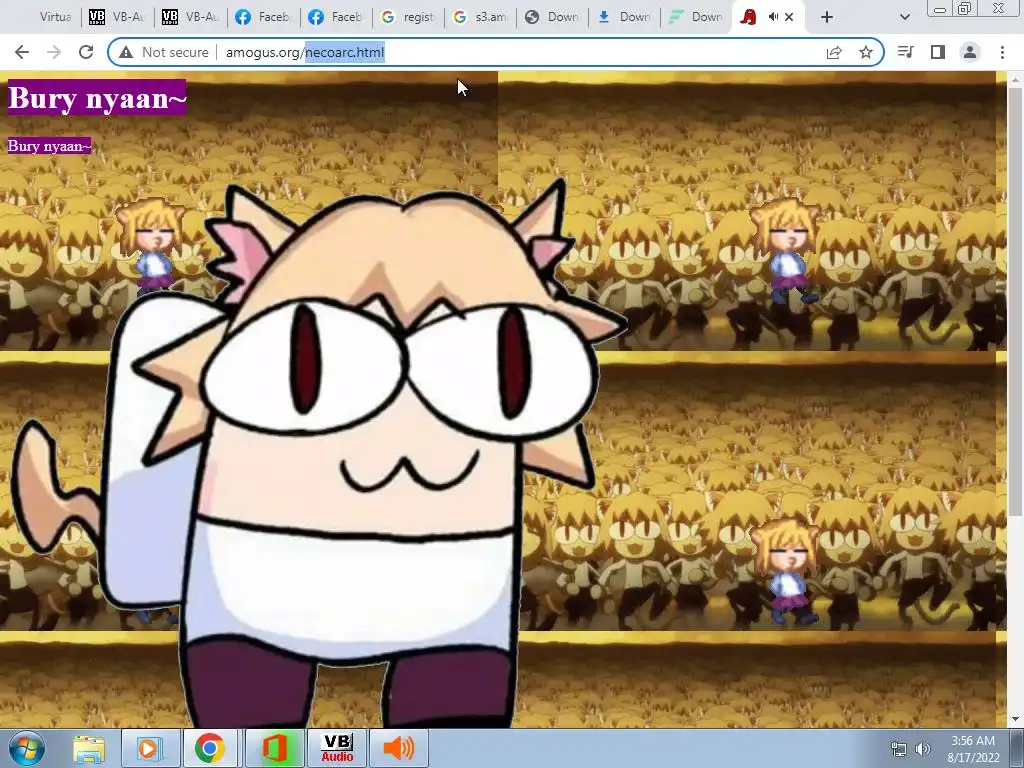Click the large Bury nyaan~ heading
Screen dimensions: 1024x768
coord(97,98)
